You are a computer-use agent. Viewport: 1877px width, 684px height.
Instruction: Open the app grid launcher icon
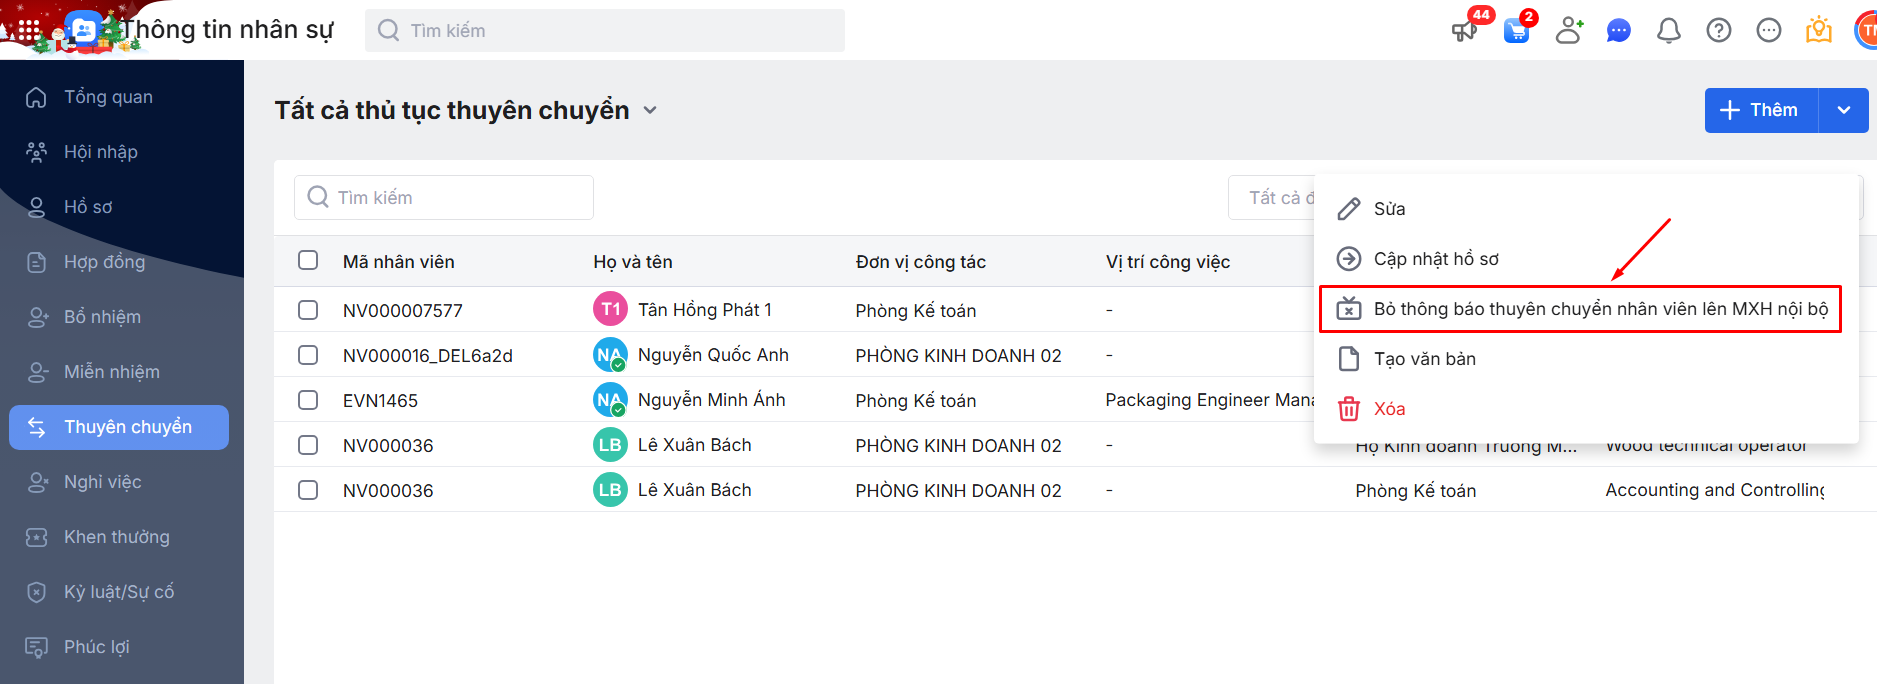pyautogui.click(x=29, y=31)
